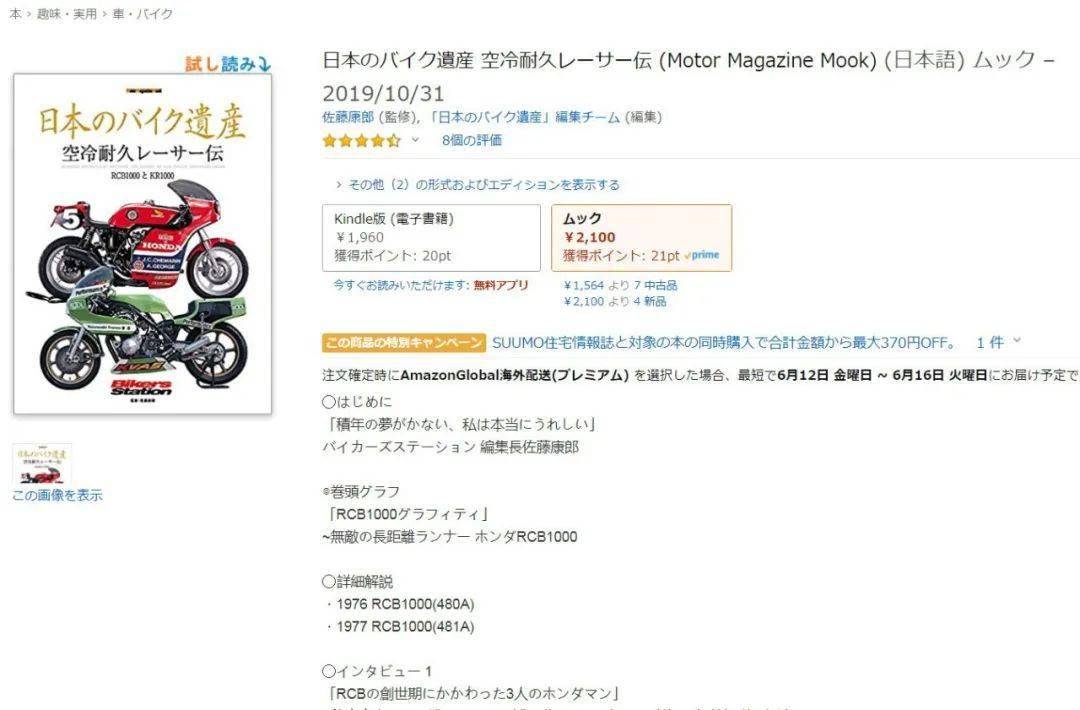Open the 8個の評価 reviews link
The image size is (1080, 710).
click(472, 140)
